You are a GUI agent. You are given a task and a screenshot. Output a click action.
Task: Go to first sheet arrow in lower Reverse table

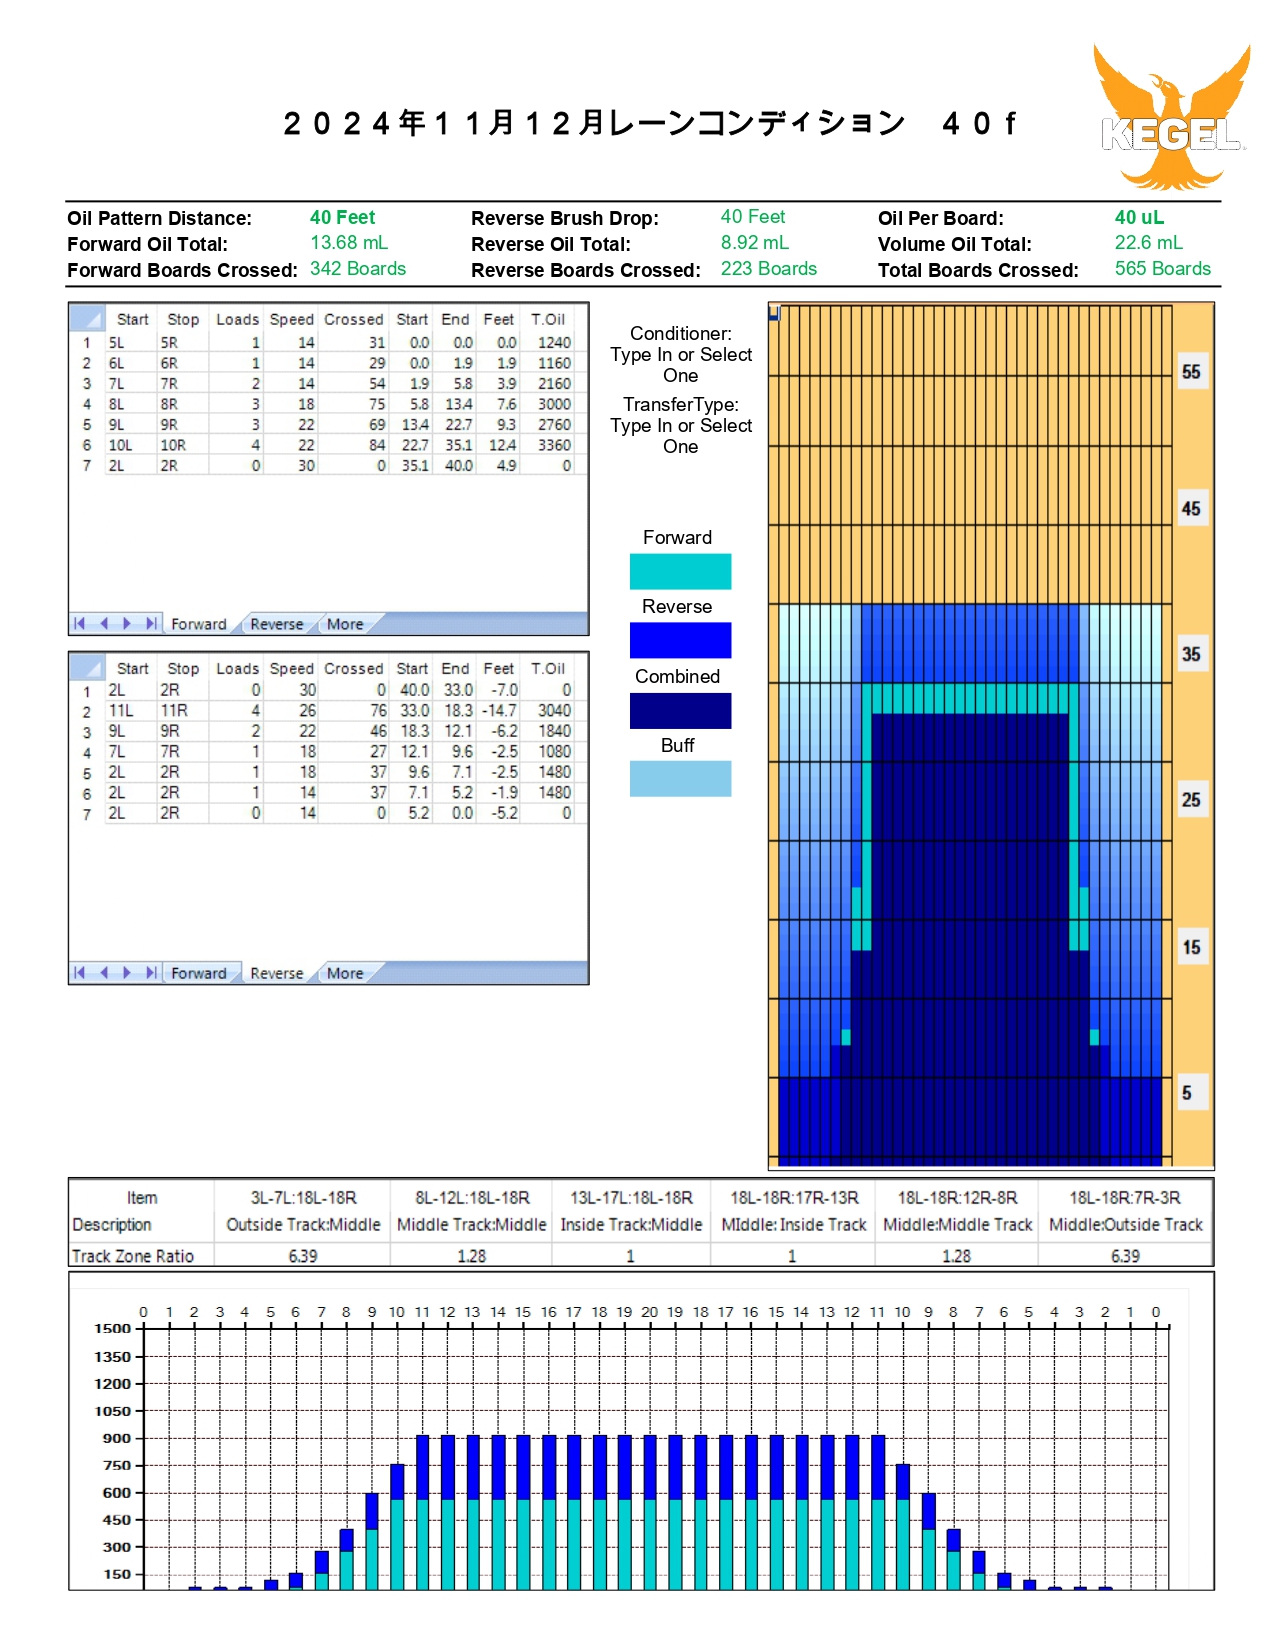(79, 972)
